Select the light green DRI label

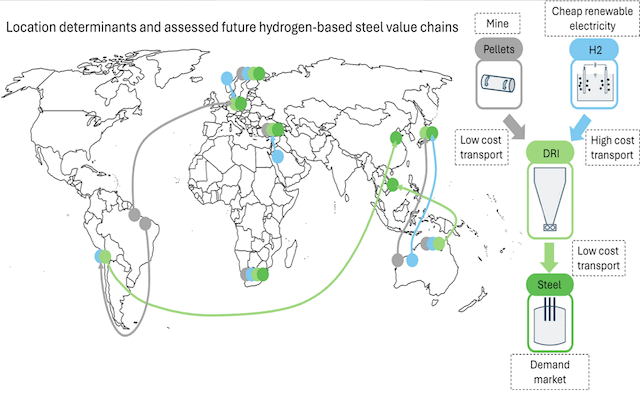[550, 153]
